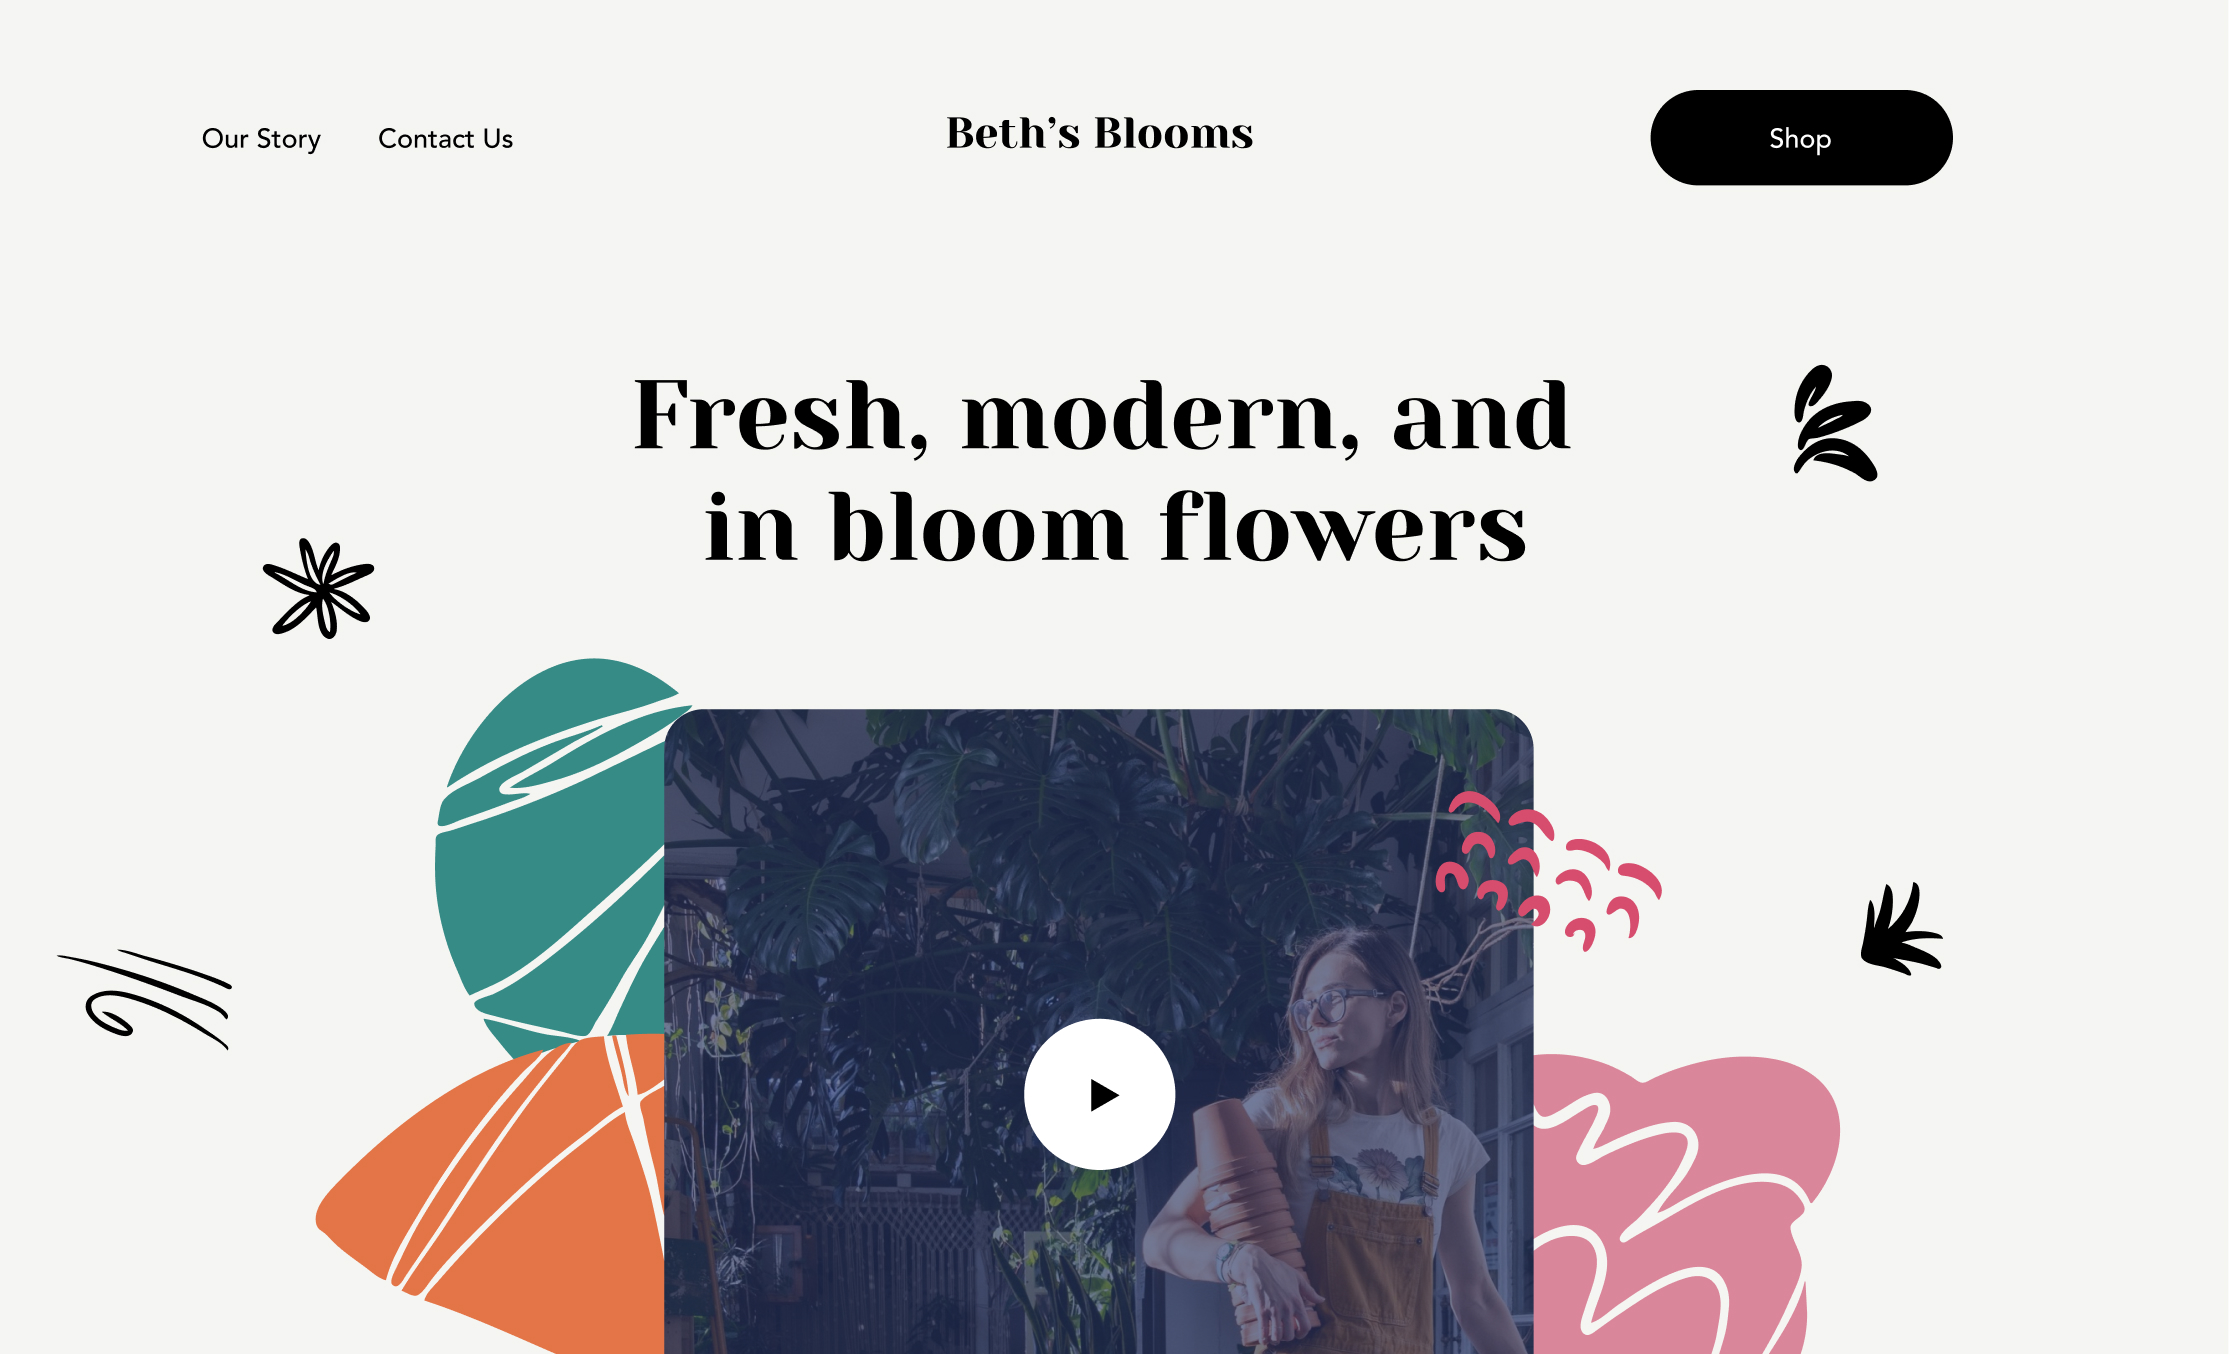
Task: Click the black swirly lines doodle
Action: pyautogui.click(x=145, y=998)
